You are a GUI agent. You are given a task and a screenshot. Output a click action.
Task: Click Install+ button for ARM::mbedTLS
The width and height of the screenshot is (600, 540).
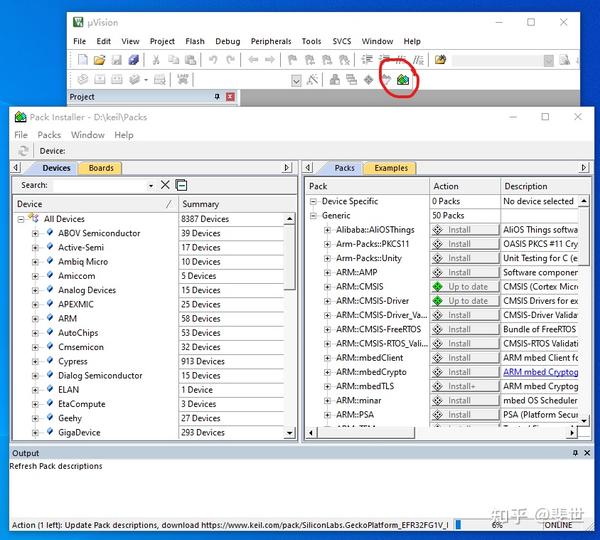click(465, 387)
